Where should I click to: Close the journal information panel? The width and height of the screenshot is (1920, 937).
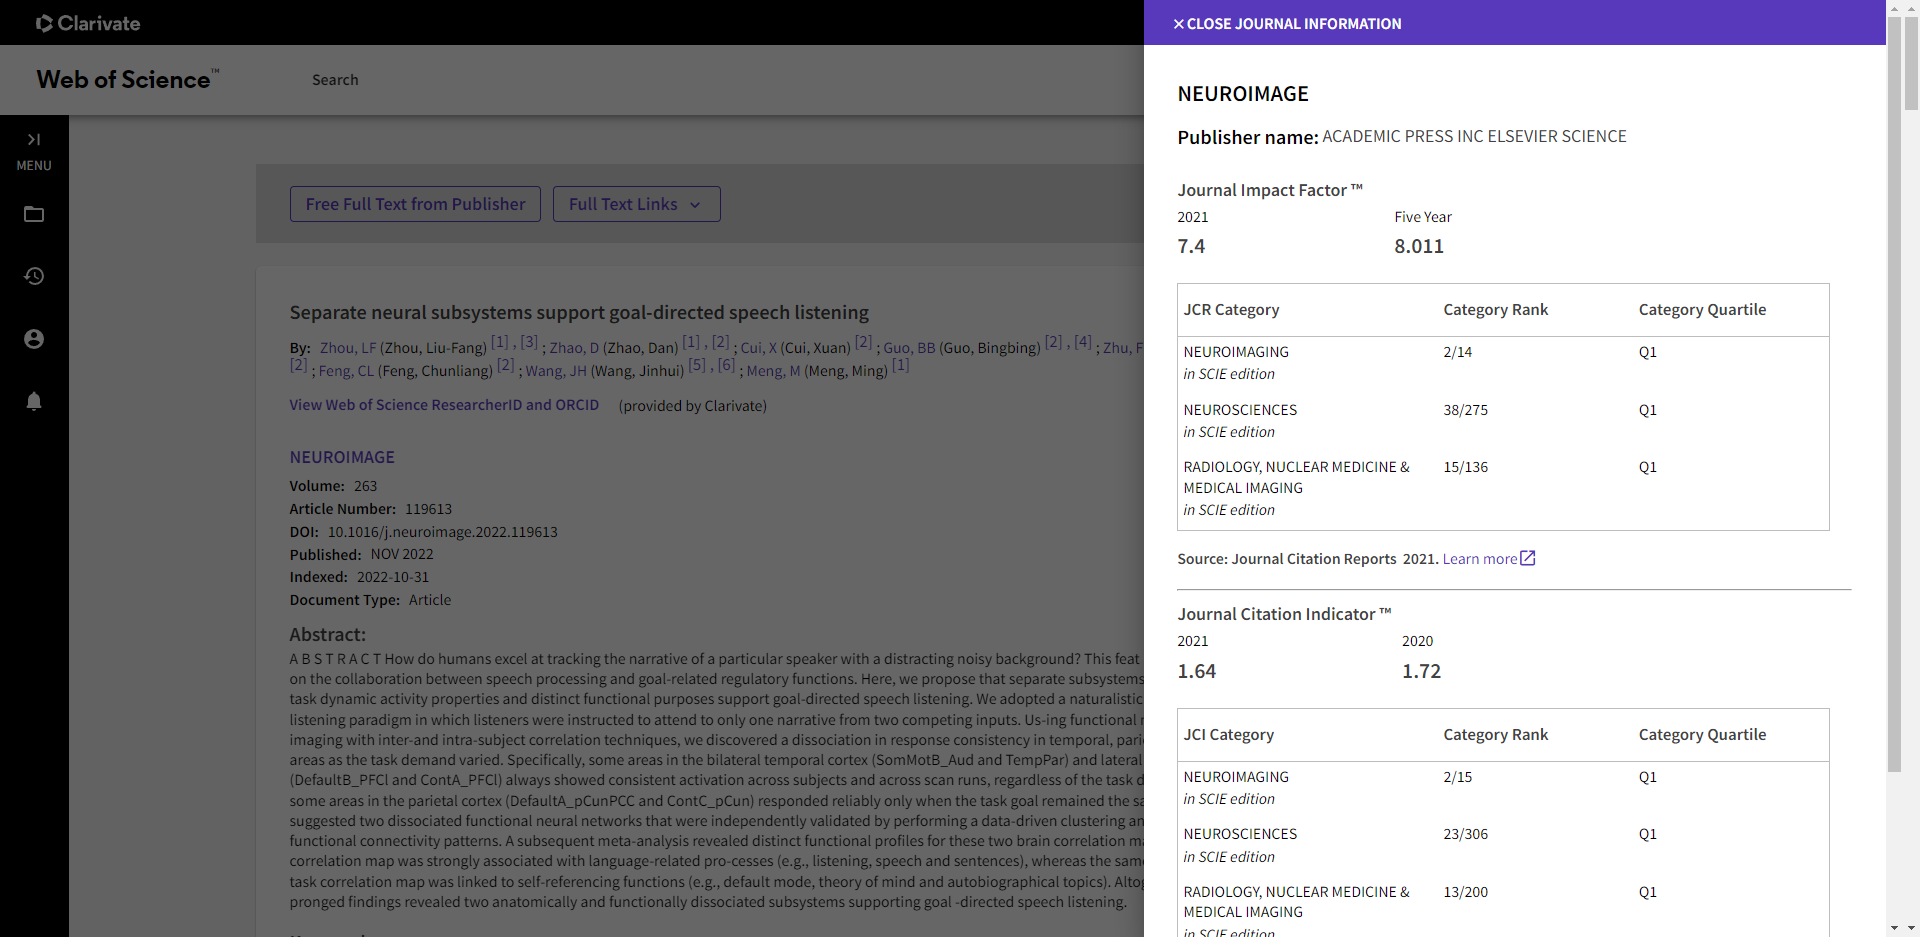pos(1287,24)
